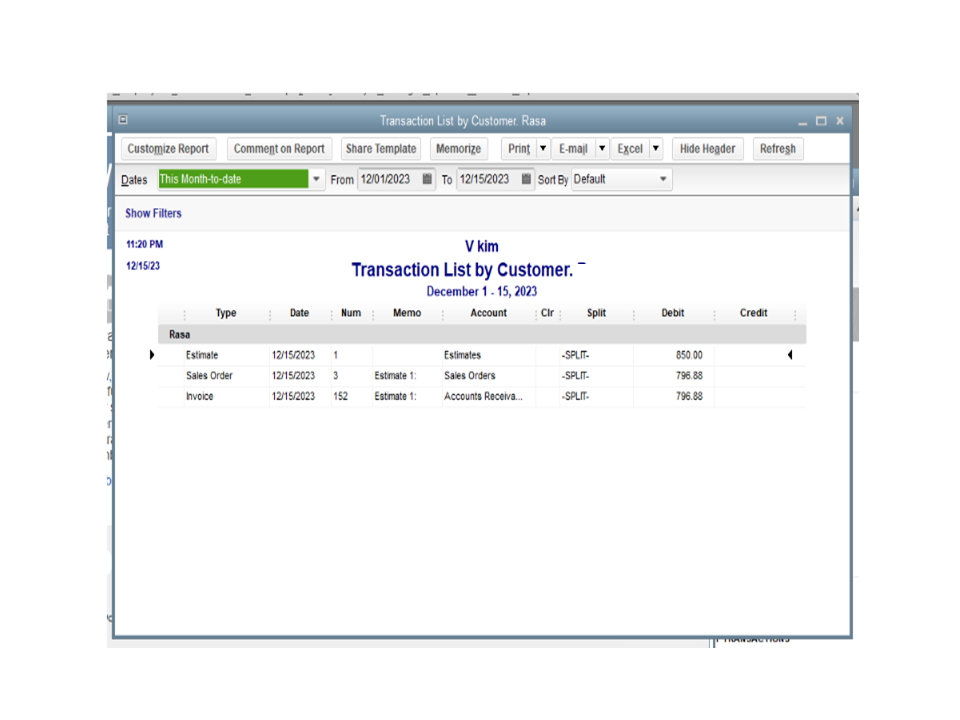
Task: Click Customize Report button
Action: click(x=168, y=149)
